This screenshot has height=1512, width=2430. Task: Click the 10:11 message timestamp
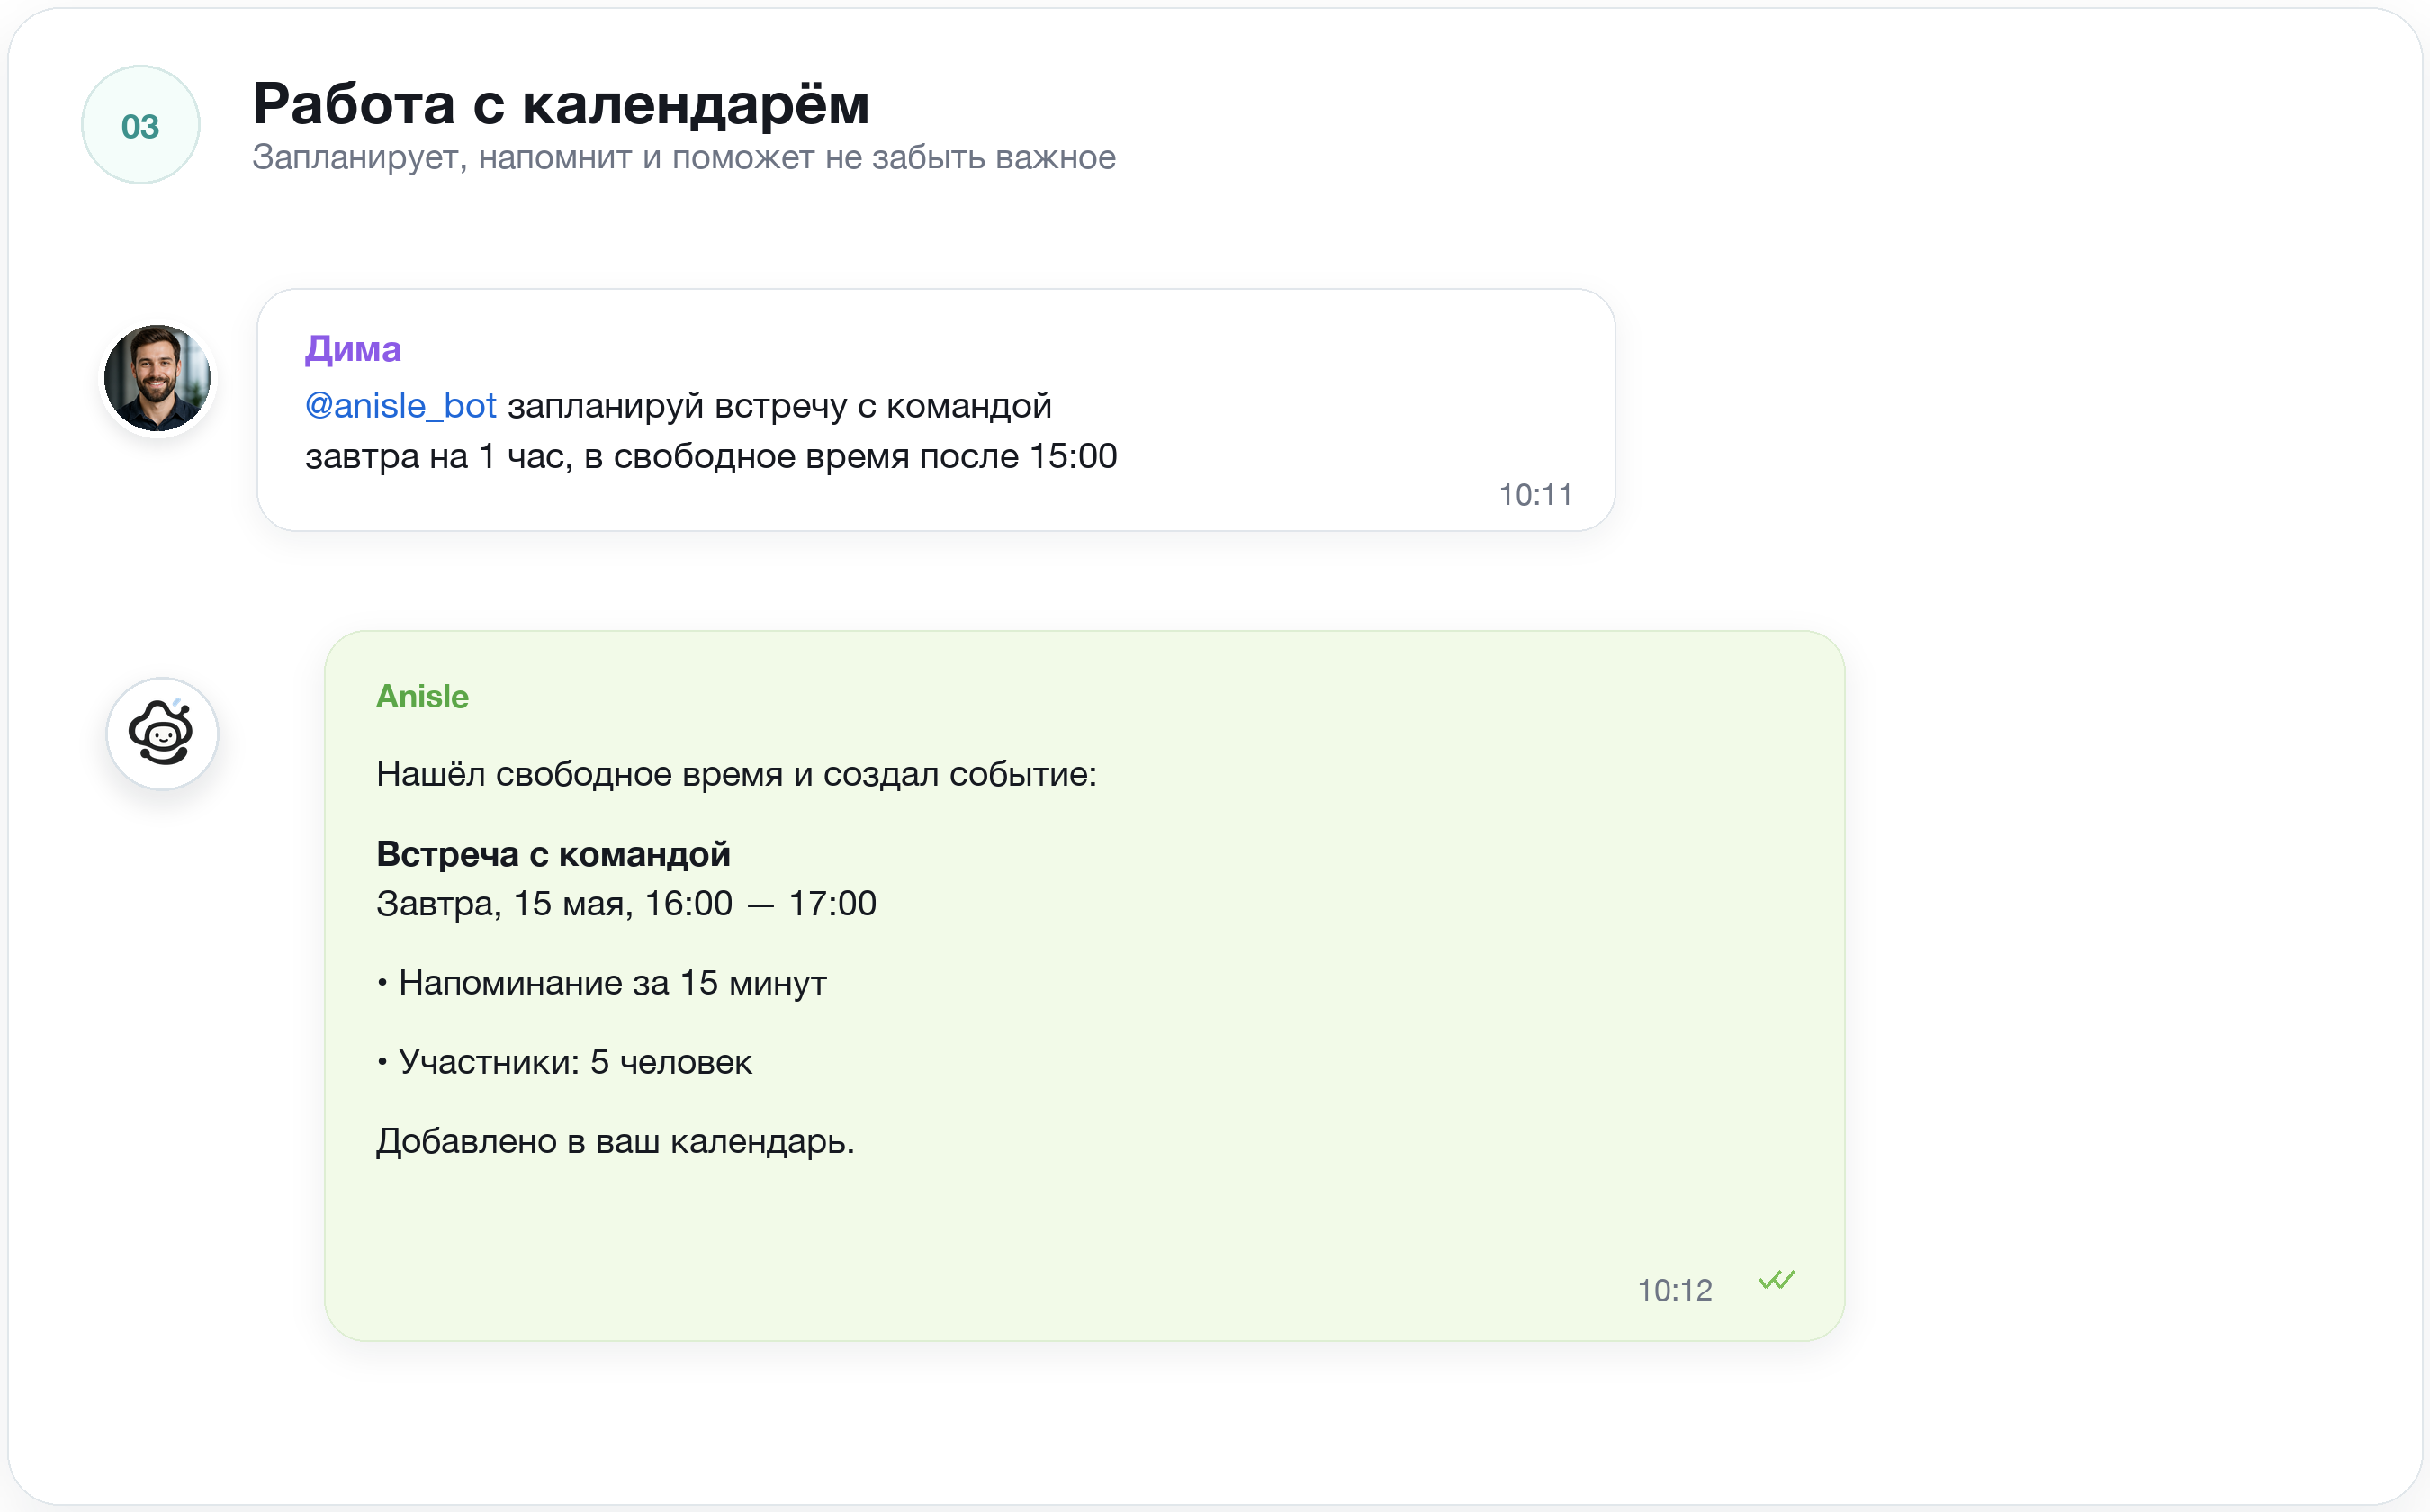pos(1535,495)
